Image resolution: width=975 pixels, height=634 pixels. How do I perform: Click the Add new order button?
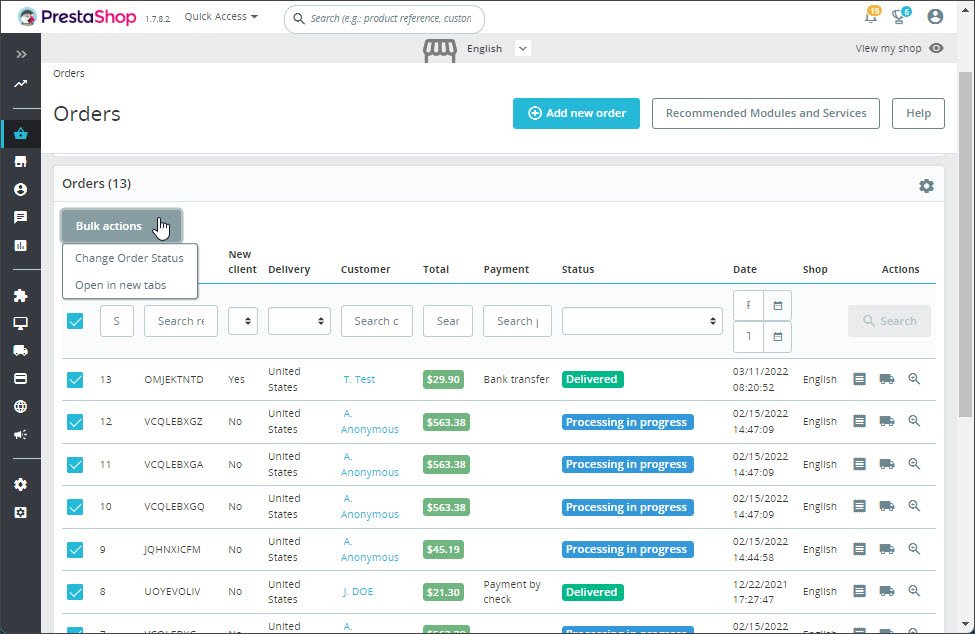pos(576,113)
